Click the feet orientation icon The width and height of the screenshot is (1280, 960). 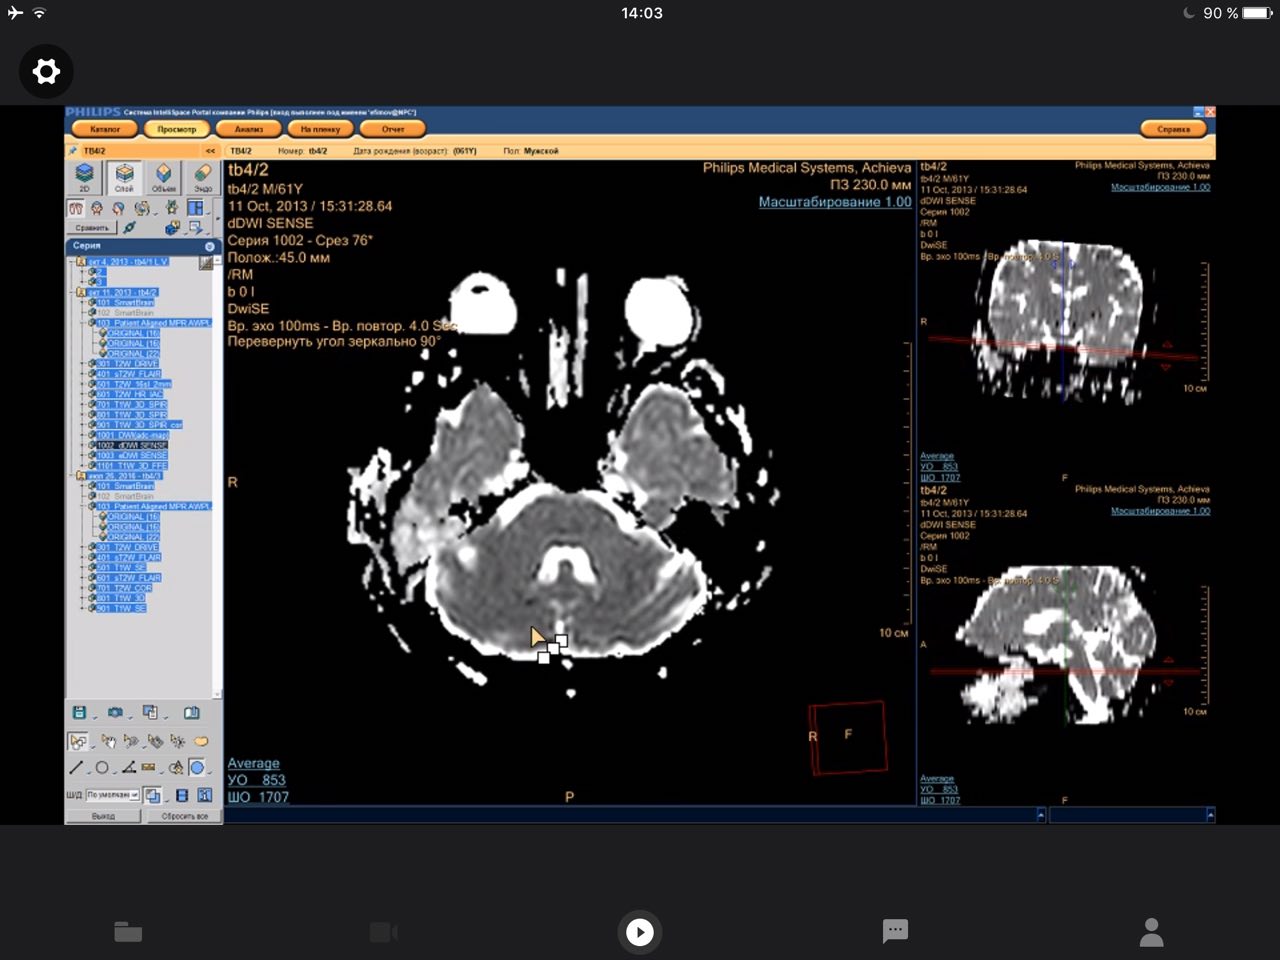pos(77,208)
